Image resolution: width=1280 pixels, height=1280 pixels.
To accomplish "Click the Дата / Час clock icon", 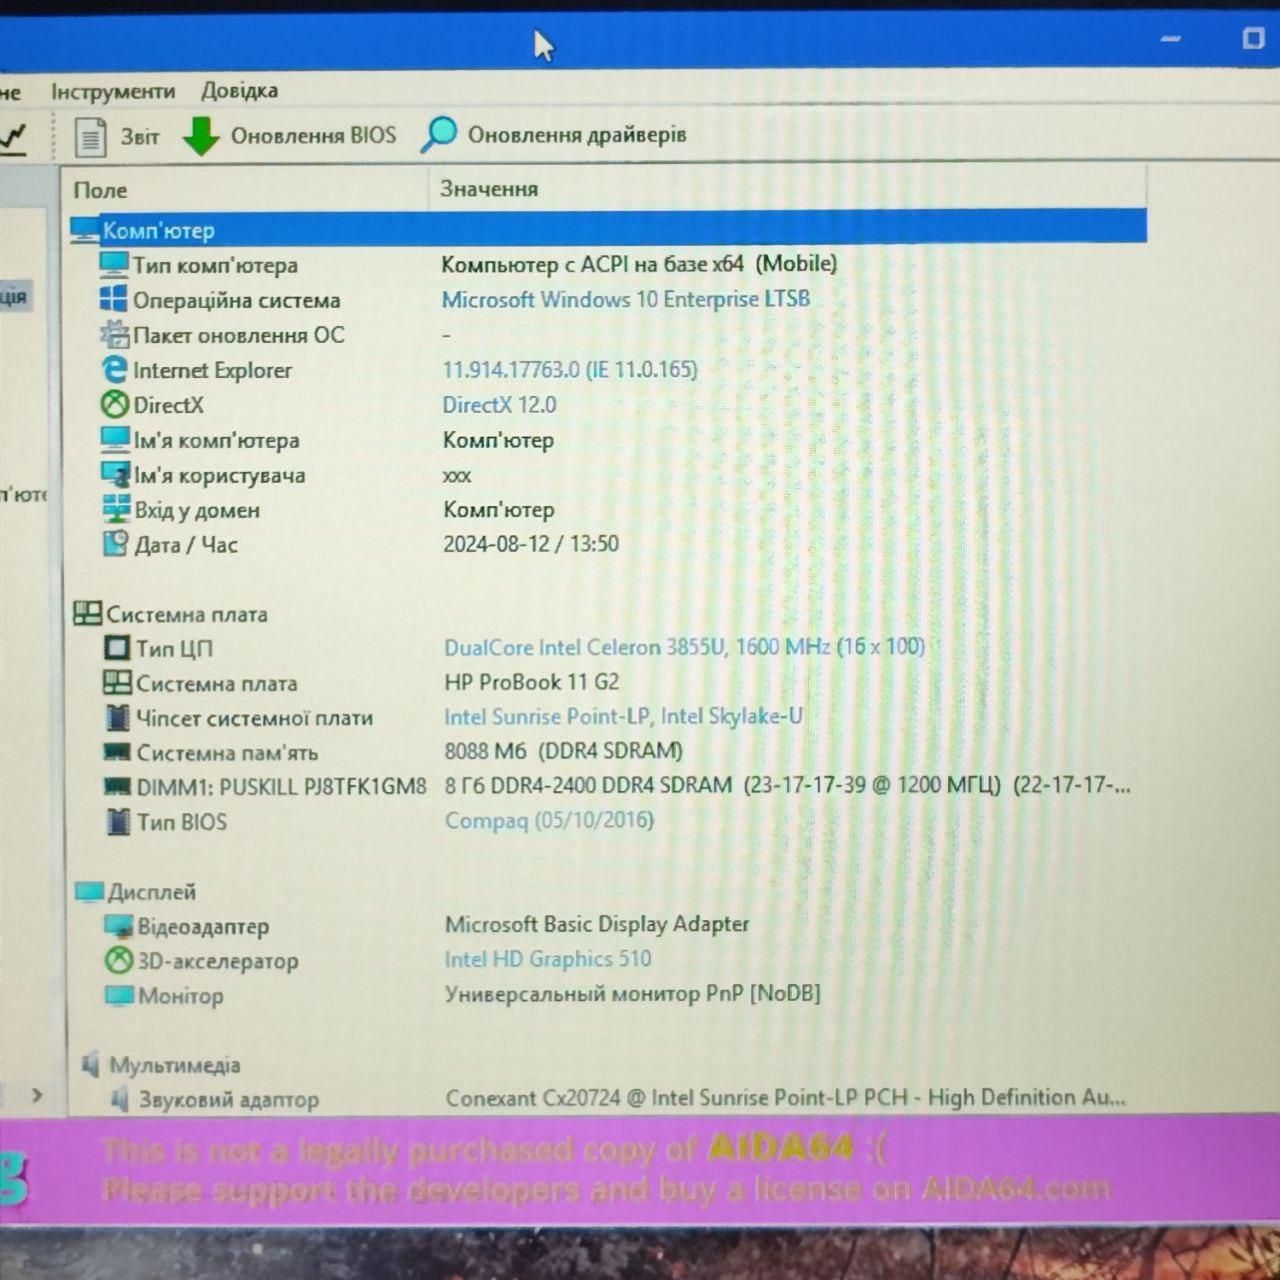I will 117,544.
